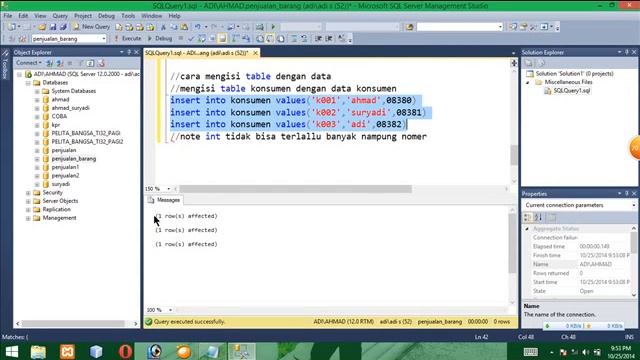
Task: Collapse the ADI\AHMAD server node
Action: click(x=19, y=74)
